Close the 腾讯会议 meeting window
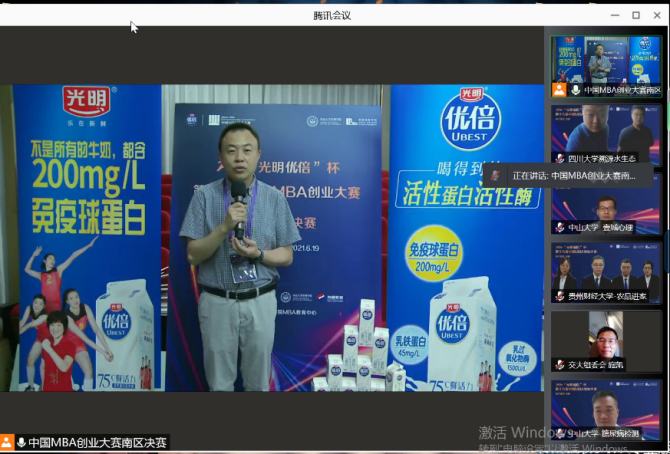 [x=657, y=15]
